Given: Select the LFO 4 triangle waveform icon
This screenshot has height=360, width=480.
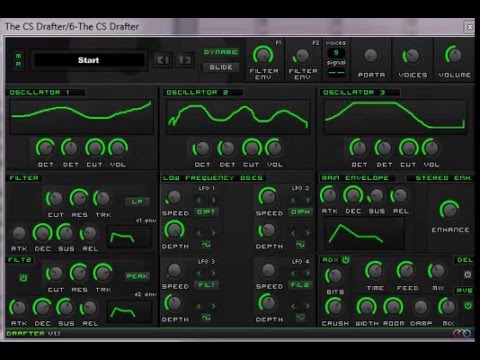Looking at the screenshot, I should (x=300, y=318).
